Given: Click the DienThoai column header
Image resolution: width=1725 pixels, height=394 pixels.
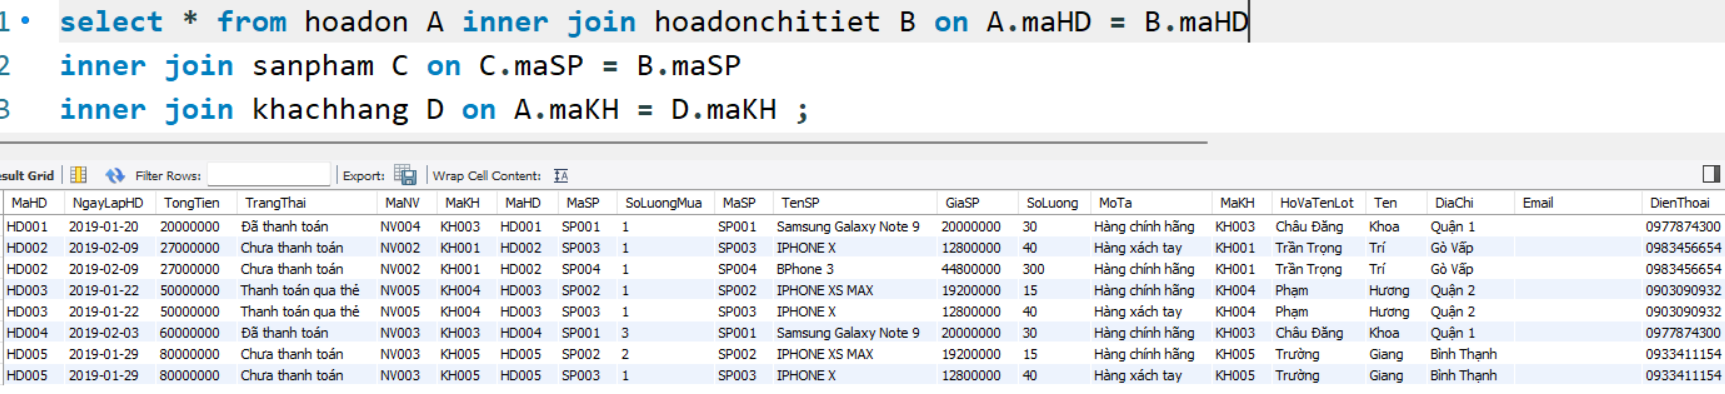Looking at the screenshot, I should tap(1680, 202).
